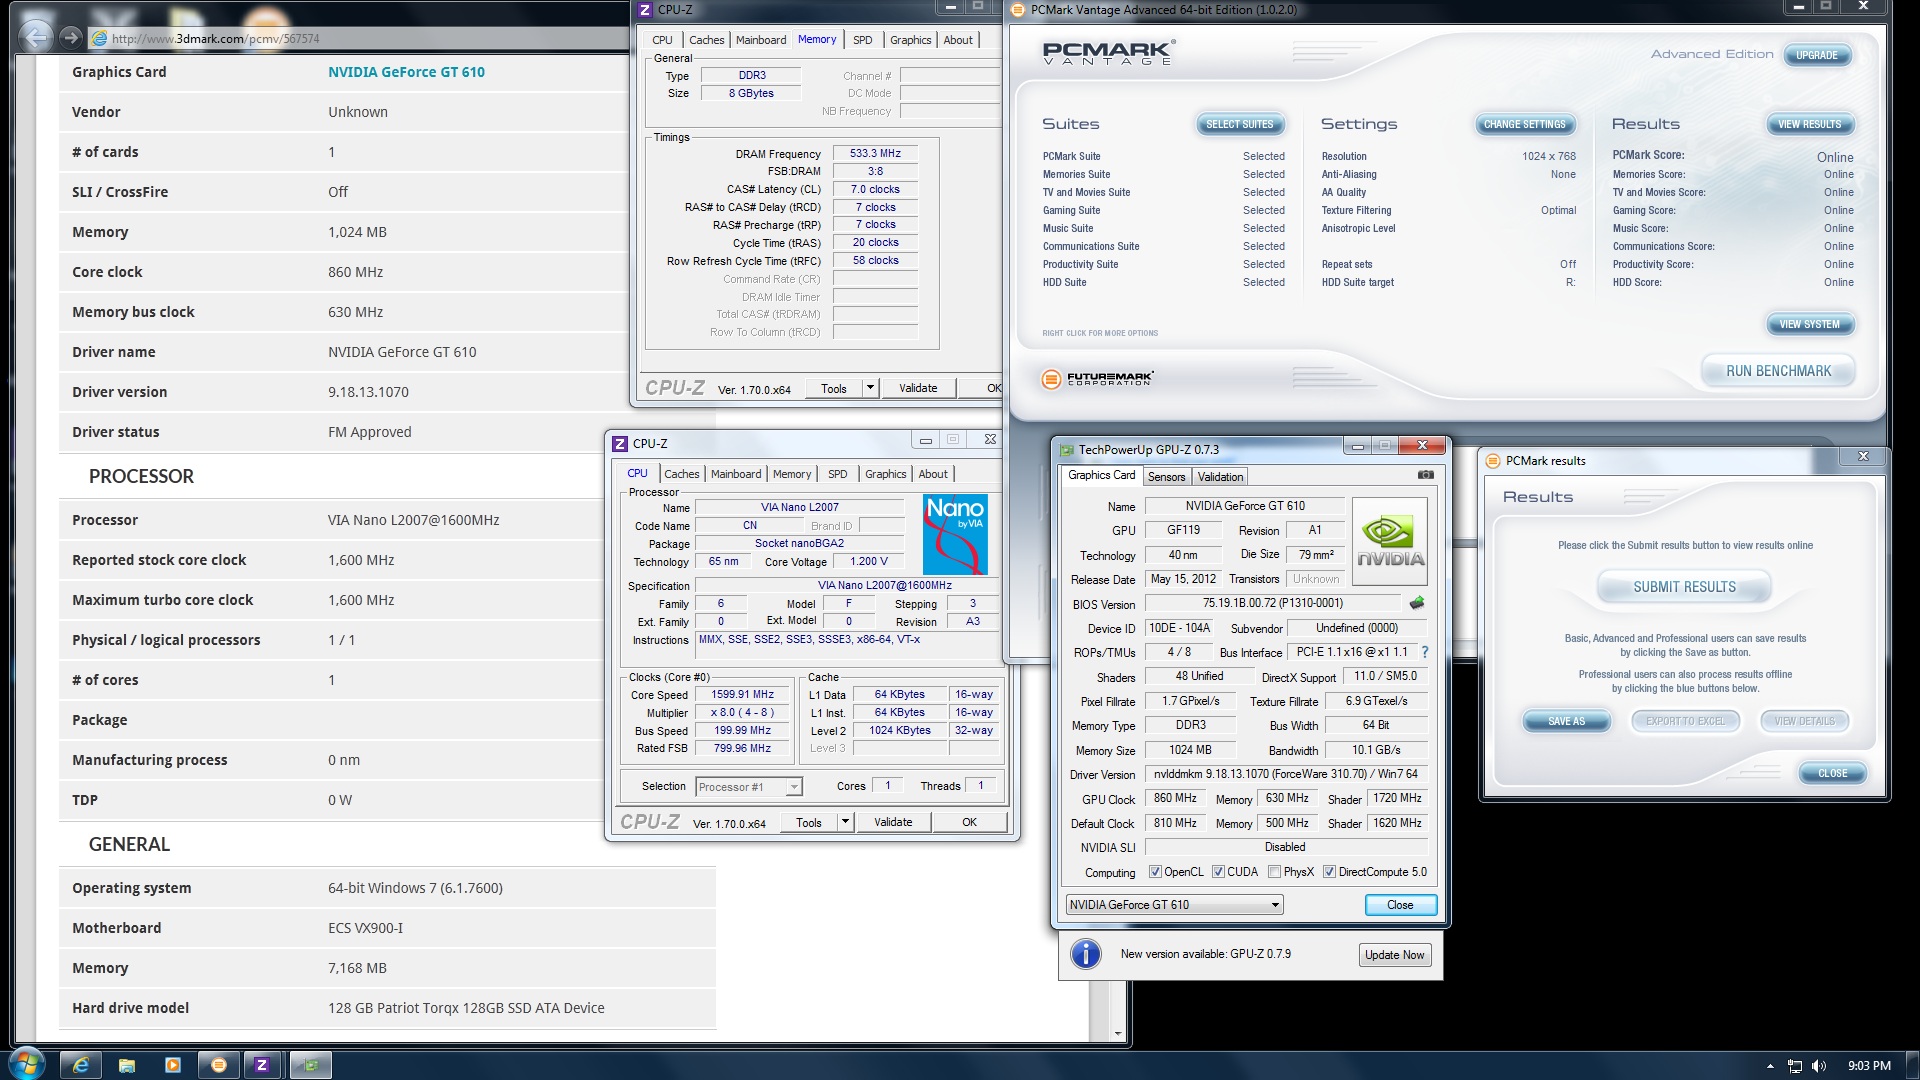
Task: Open Caches tab in lower CPU-Z window
Action: (x=681, y=474)
